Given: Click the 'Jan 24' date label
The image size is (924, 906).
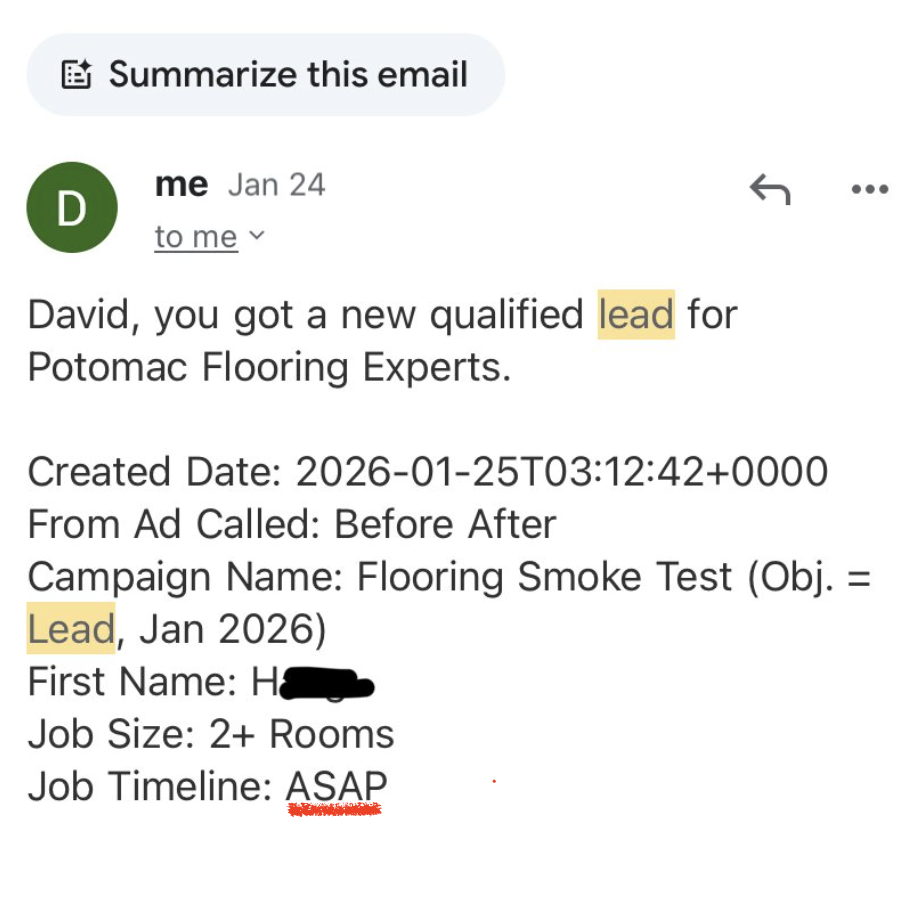Looking at the screenshot, I should tap(276, 184).
